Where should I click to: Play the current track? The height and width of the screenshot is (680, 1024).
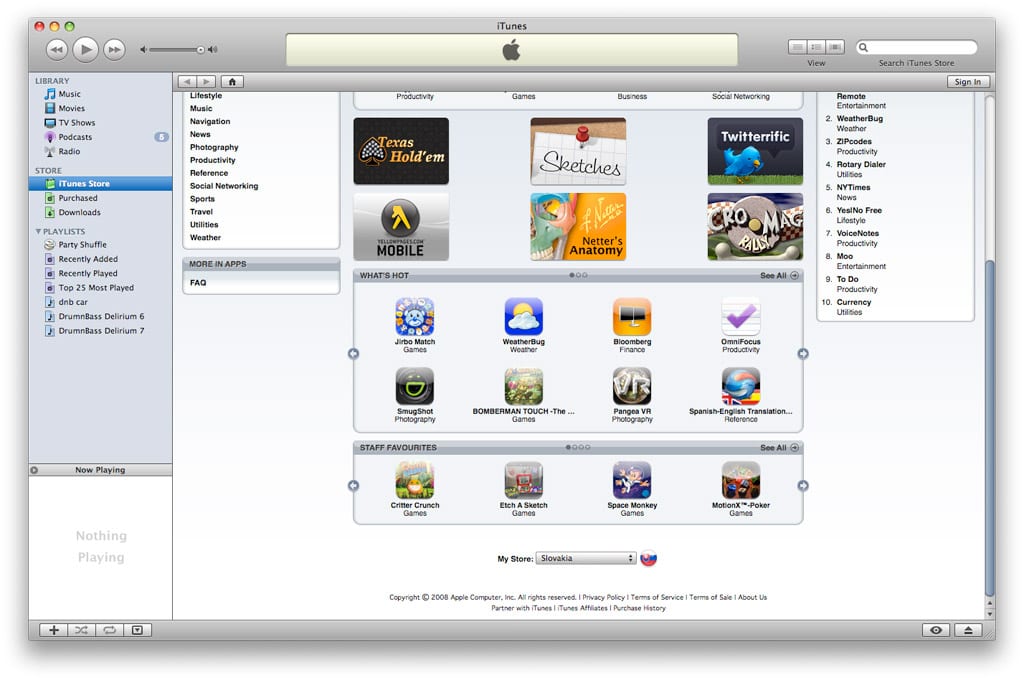tap(86, 49)
